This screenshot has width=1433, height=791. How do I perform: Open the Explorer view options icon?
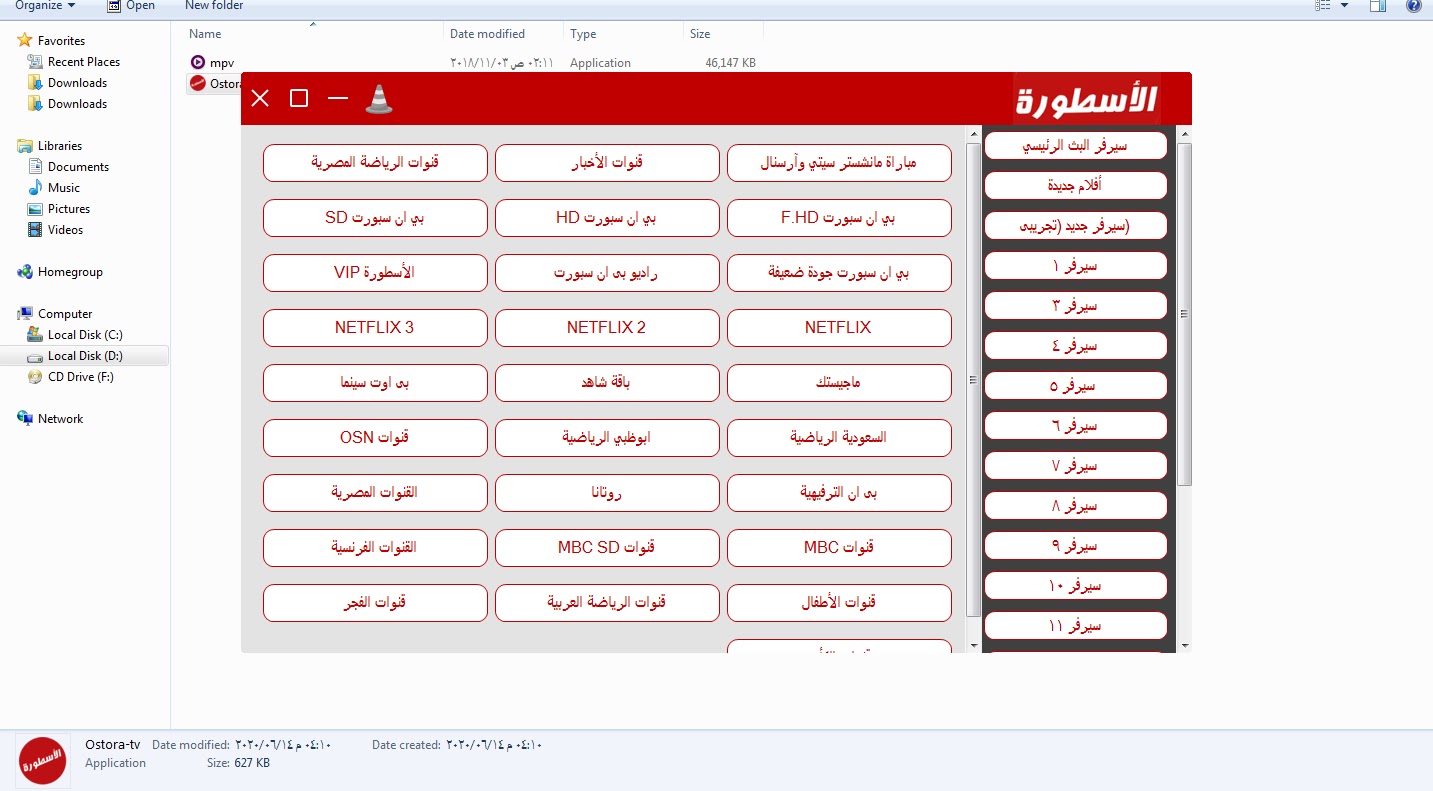coord(1323,6)
